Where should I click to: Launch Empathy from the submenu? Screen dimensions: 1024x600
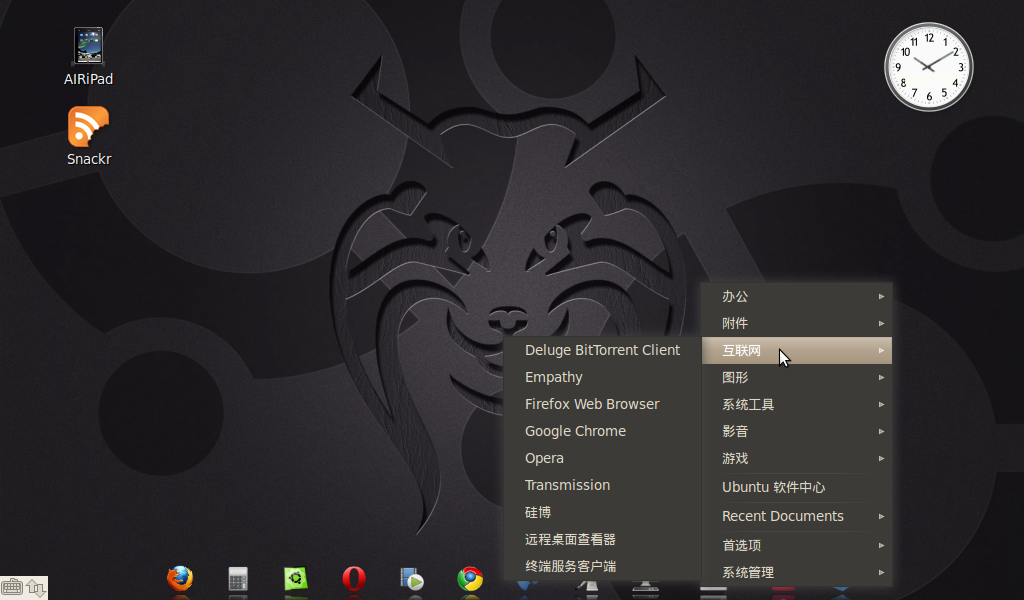click(602, 377)
